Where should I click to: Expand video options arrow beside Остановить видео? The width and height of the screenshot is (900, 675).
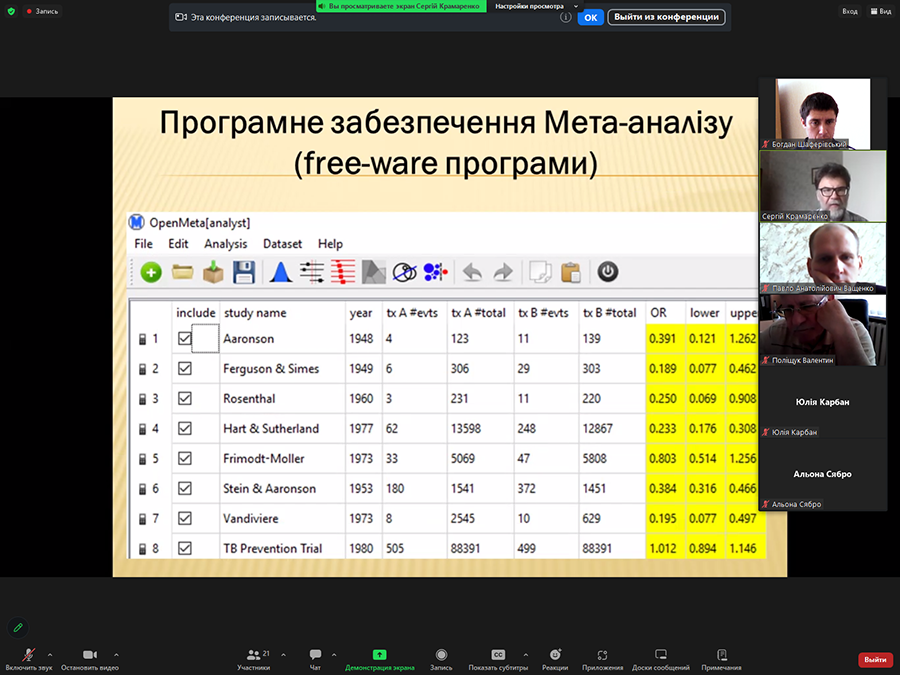point(117,654)
